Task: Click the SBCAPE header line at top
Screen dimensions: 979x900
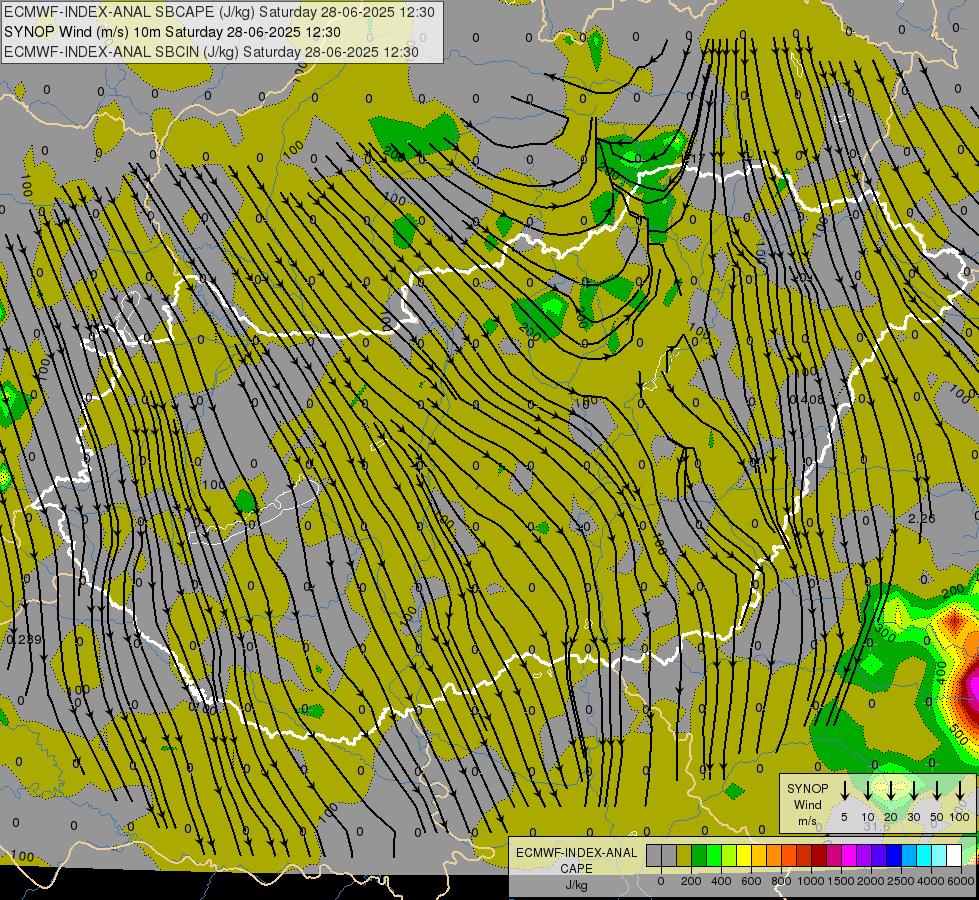Action: [x=219, y=12]
